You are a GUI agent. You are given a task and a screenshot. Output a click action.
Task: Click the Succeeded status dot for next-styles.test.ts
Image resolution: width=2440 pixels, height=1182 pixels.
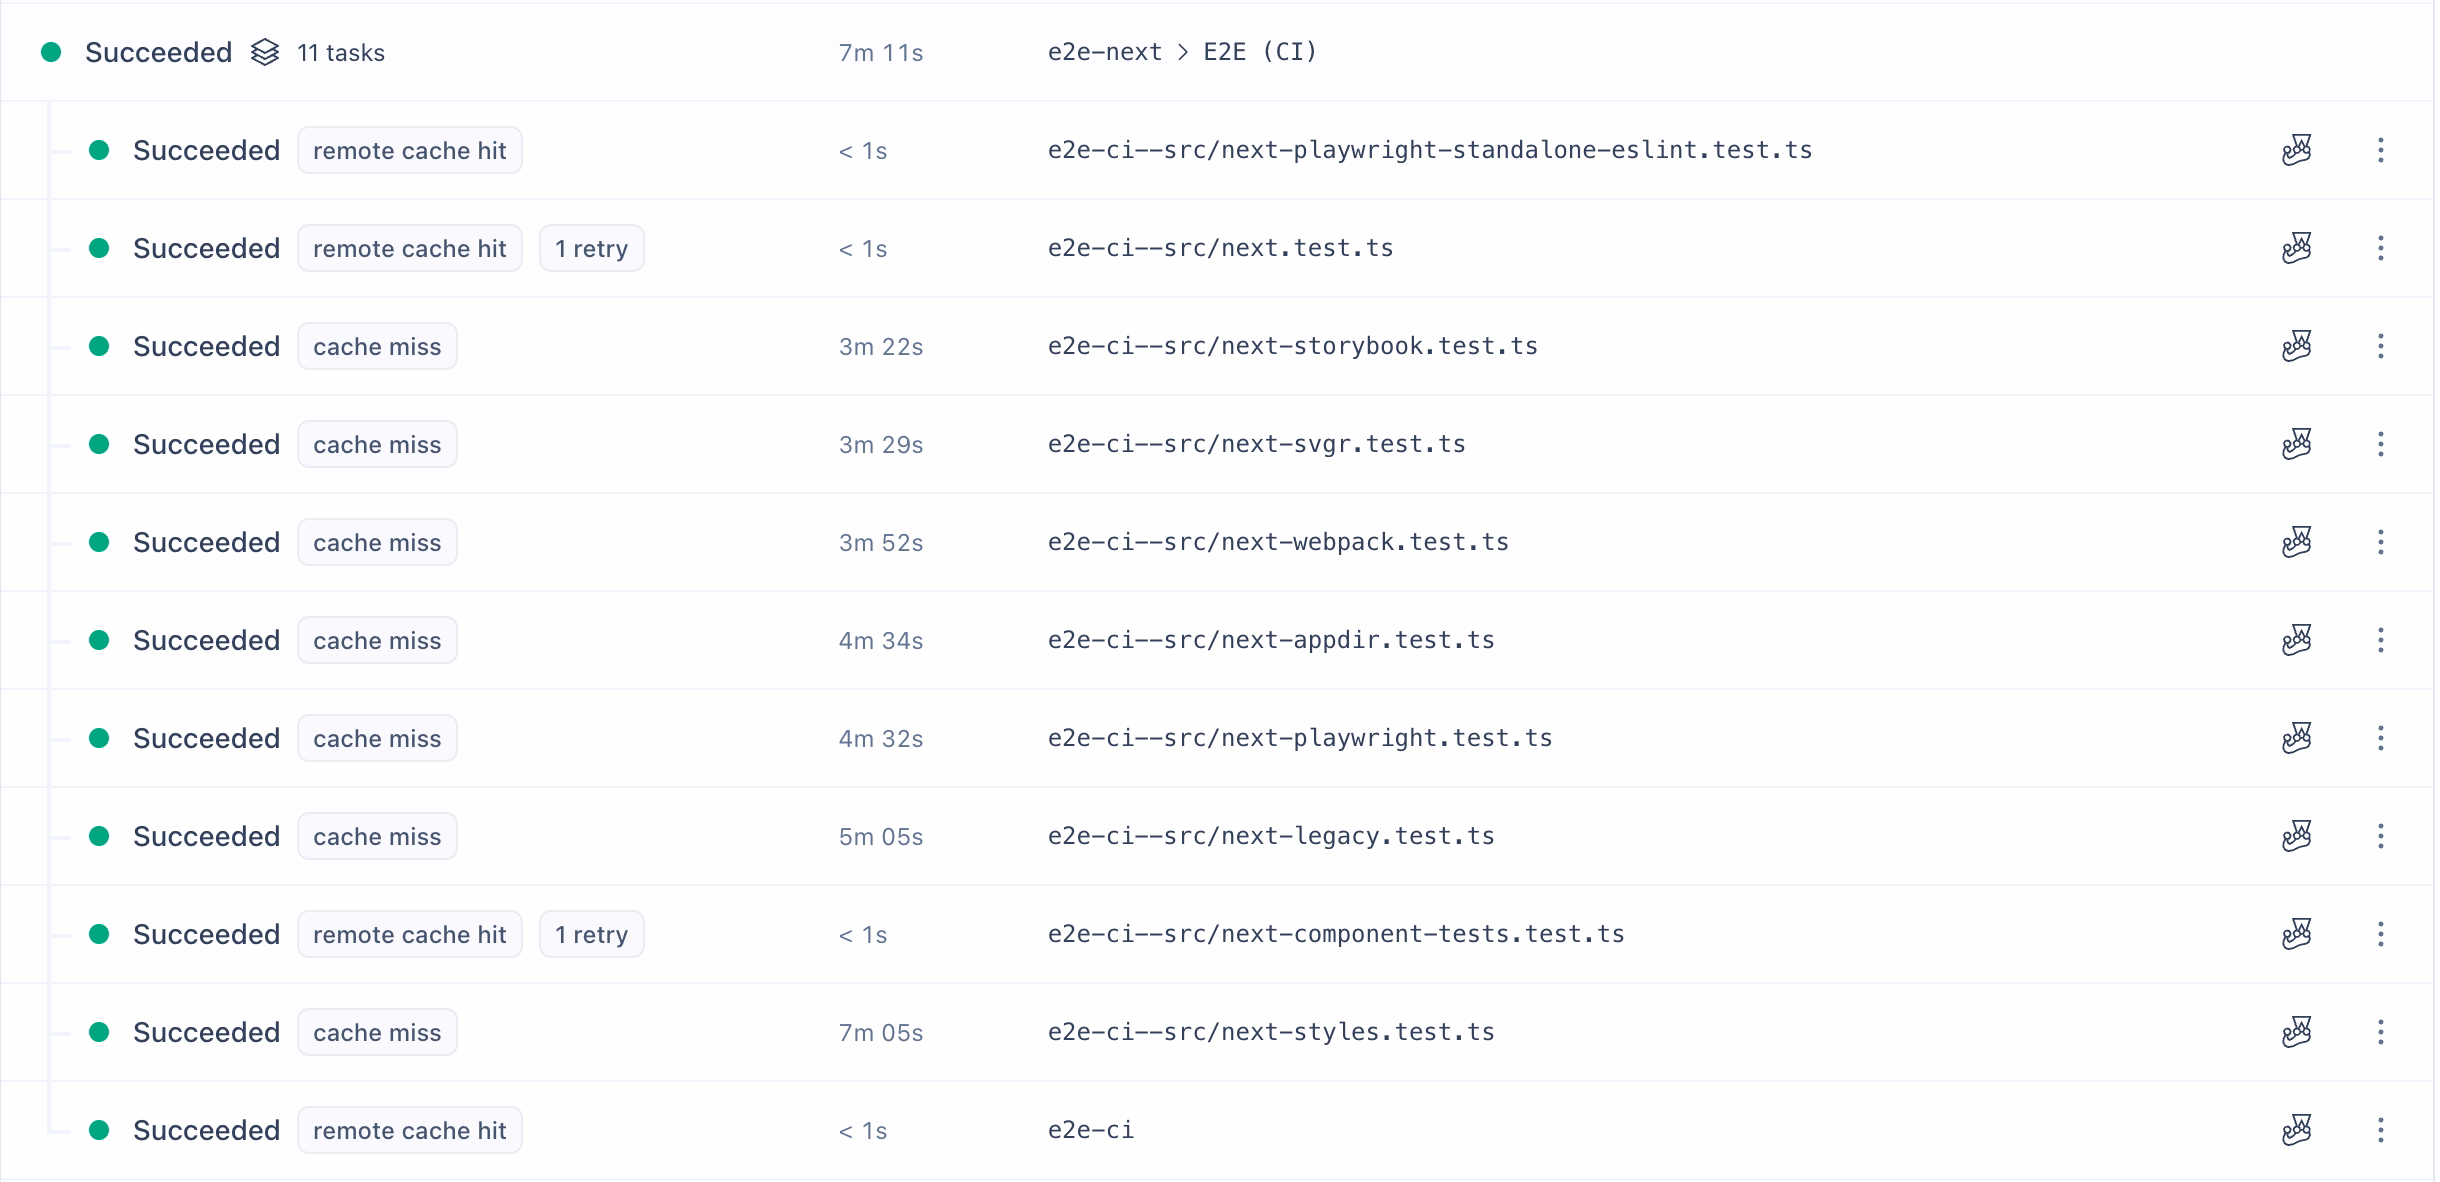99,1031
